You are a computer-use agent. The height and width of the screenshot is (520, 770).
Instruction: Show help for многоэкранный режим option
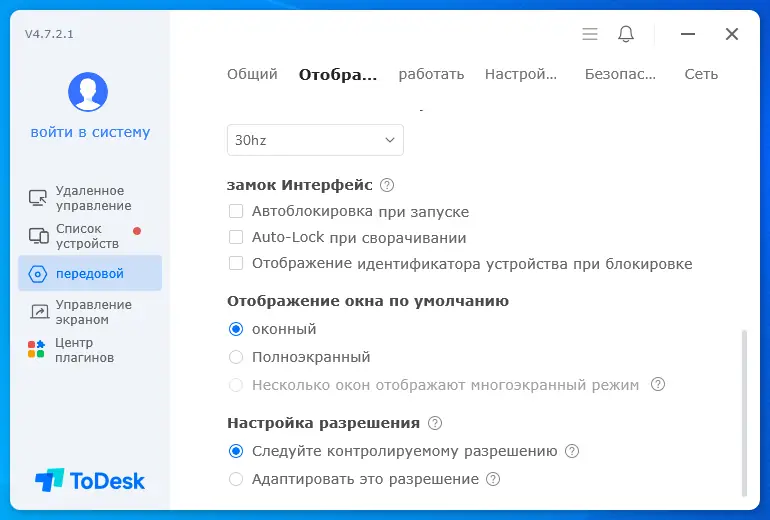[658, 384]
